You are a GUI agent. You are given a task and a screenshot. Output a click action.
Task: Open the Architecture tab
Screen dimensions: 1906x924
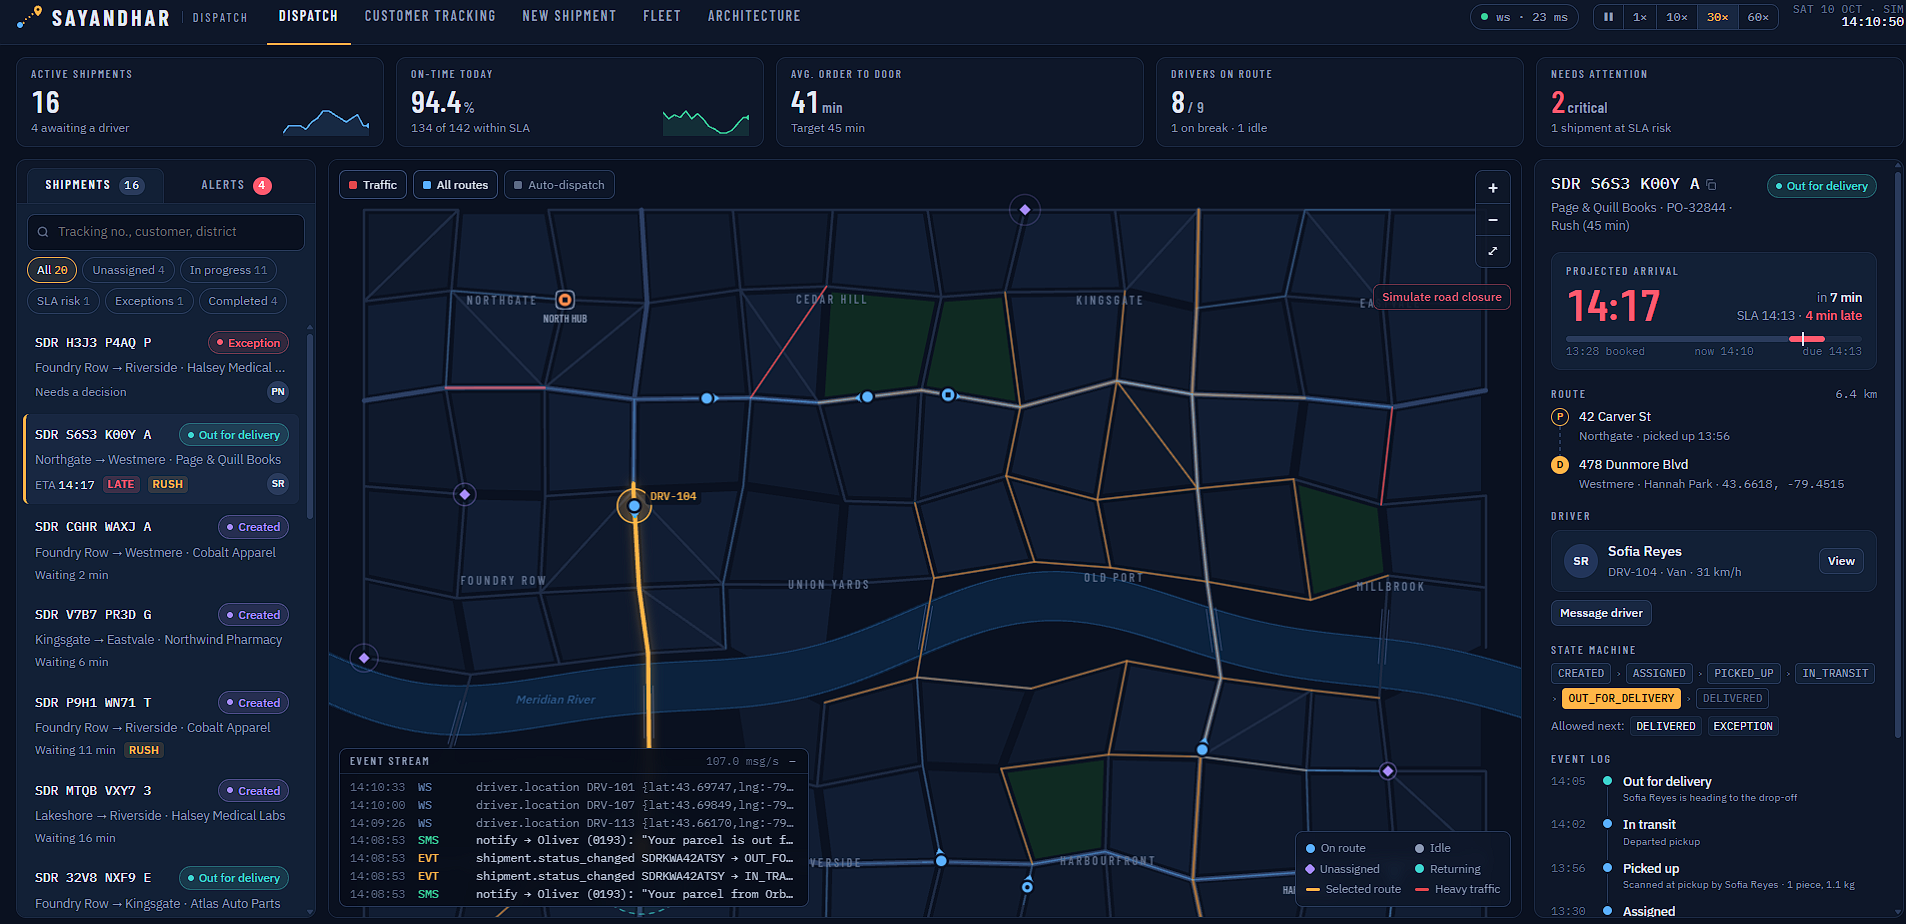point(754,17)
